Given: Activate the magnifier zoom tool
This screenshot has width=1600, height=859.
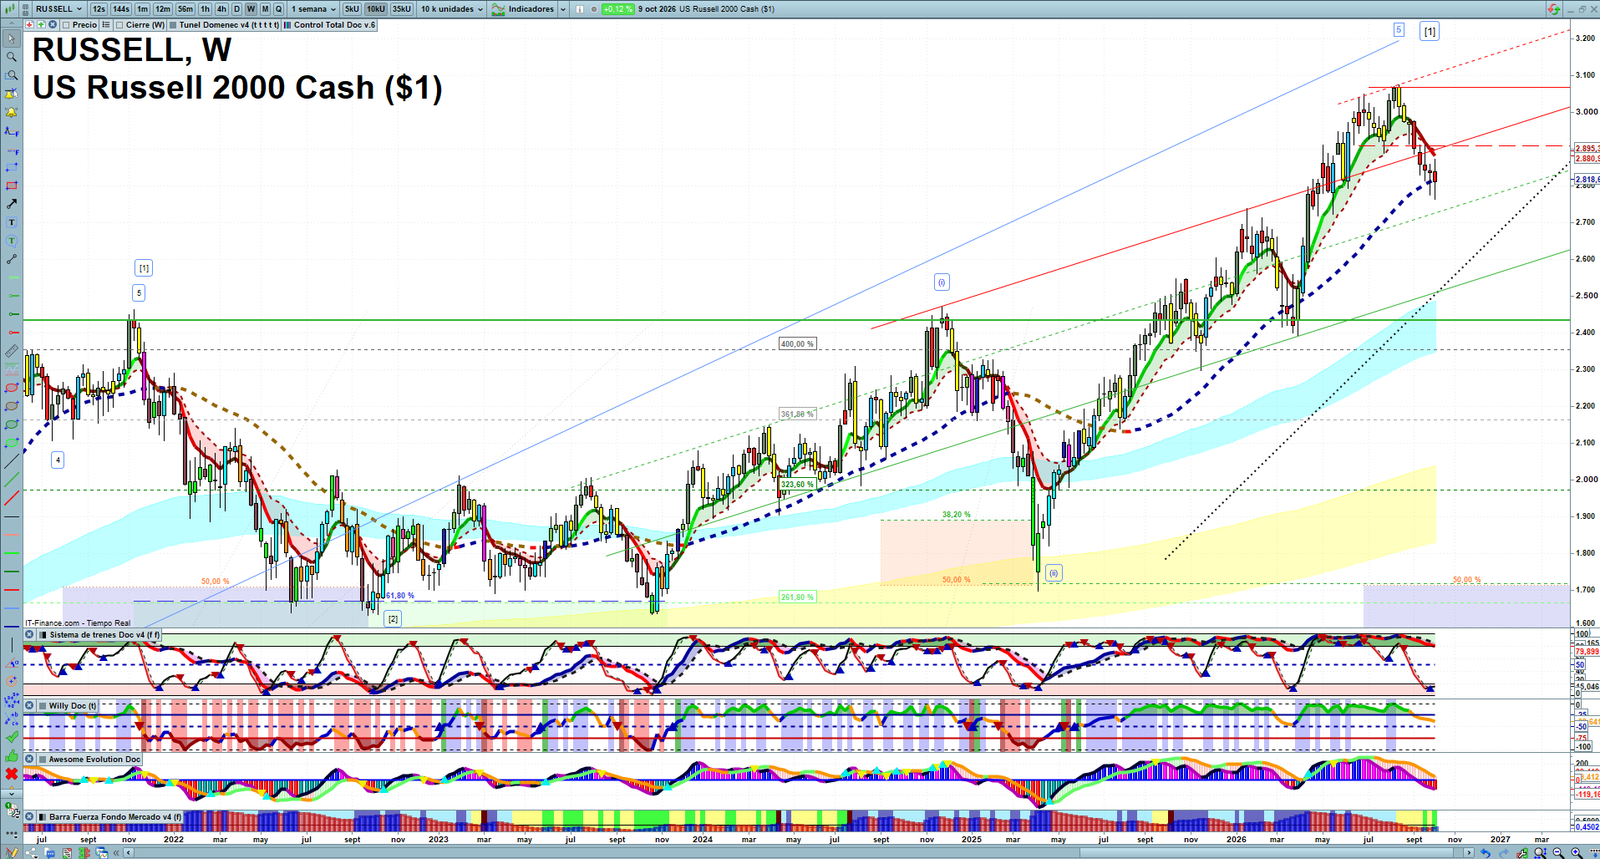Looking at the screenshot, I should tap(11, 57).
